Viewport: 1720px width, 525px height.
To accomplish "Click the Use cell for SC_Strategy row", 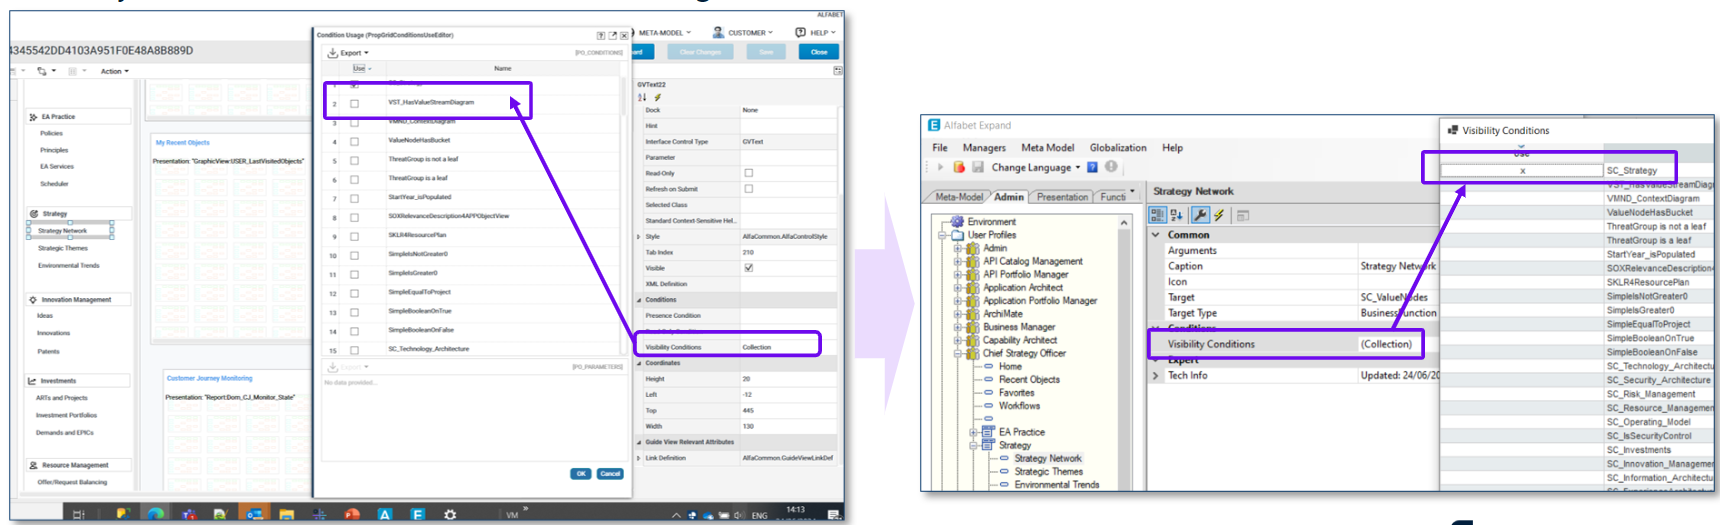I will (1521, 171).
